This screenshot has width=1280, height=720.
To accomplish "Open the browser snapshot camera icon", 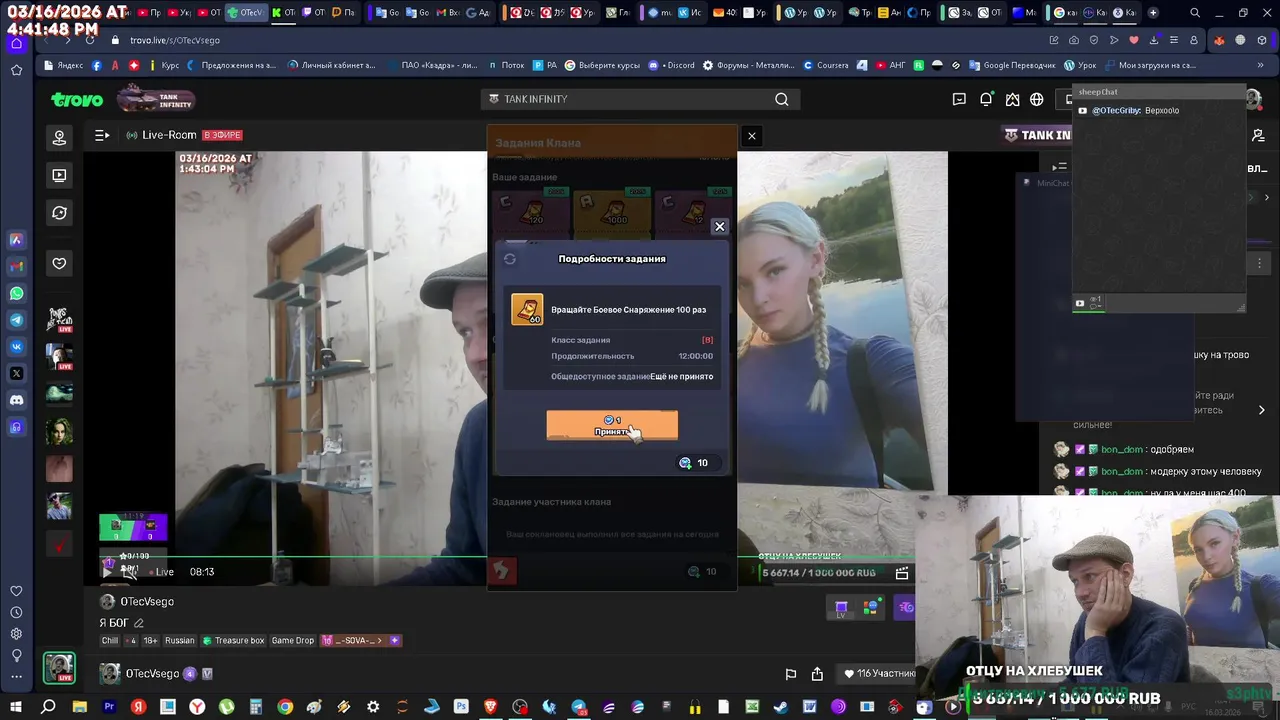I will tap(1074, 40).
